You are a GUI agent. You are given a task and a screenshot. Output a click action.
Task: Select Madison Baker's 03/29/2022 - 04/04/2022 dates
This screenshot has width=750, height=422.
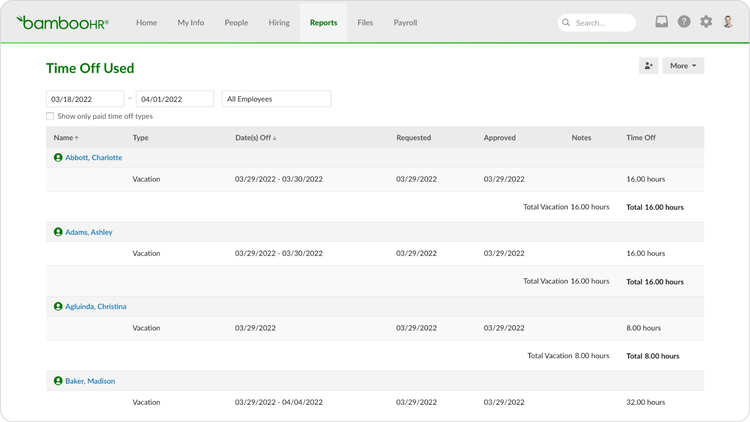(x=279, y=402)
